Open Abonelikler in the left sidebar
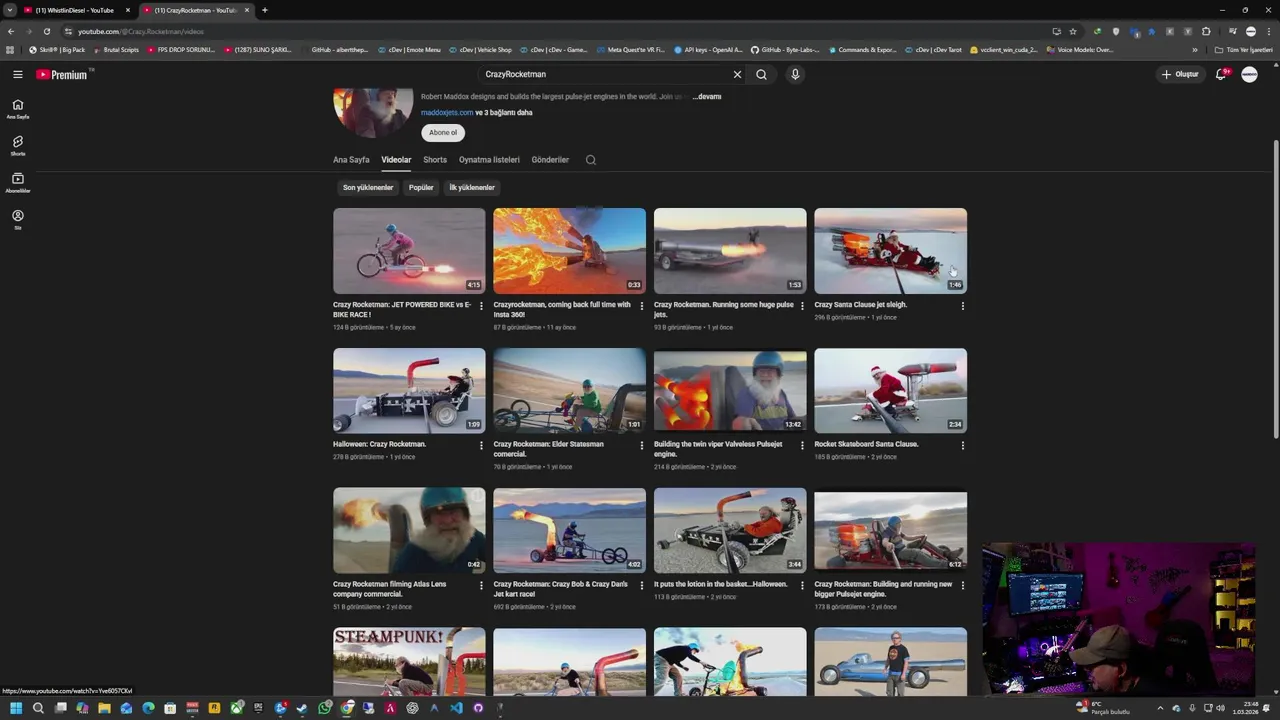This screenshot has height=720, width=1280. pyautogui.click(x=18, y=183)
